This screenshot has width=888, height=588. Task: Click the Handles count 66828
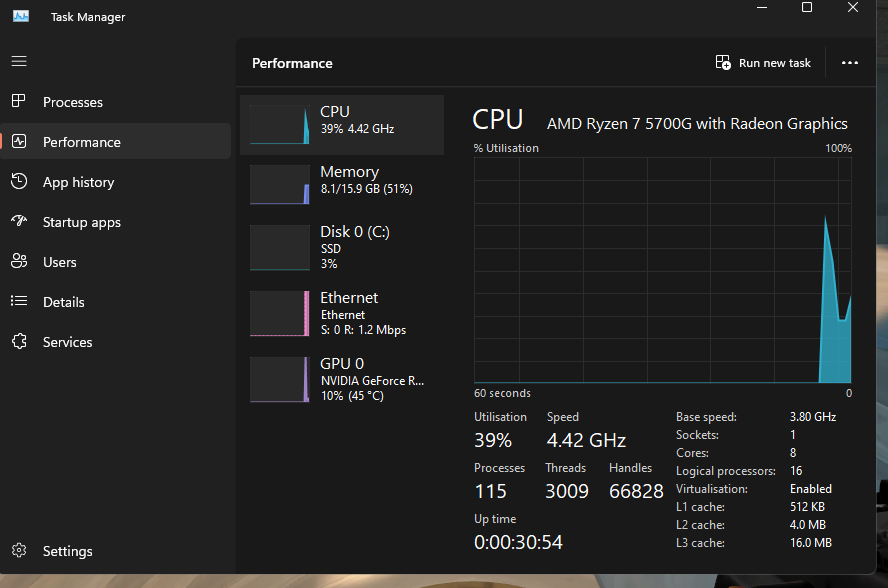pos(636,491)
